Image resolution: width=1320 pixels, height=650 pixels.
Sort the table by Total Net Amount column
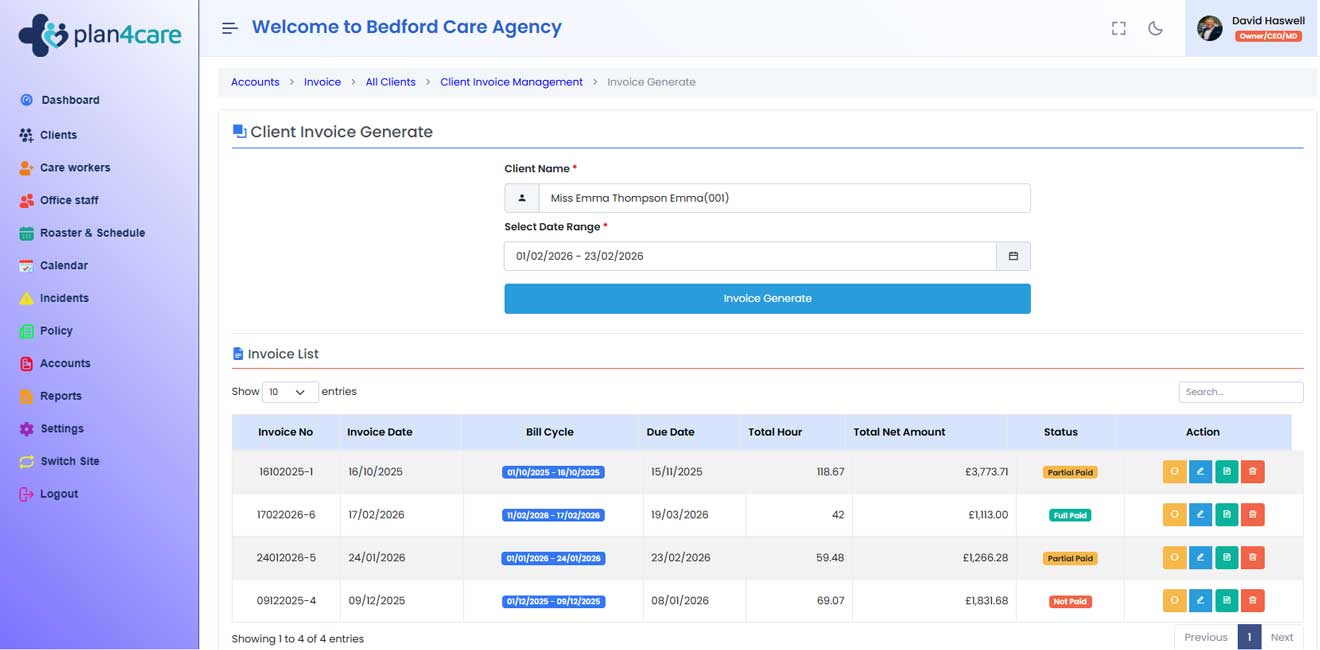899,432
